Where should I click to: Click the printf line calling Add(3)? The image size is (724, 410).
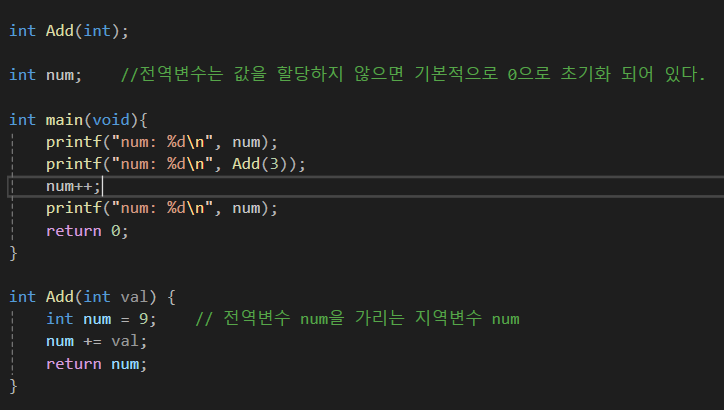click(175, 164)
